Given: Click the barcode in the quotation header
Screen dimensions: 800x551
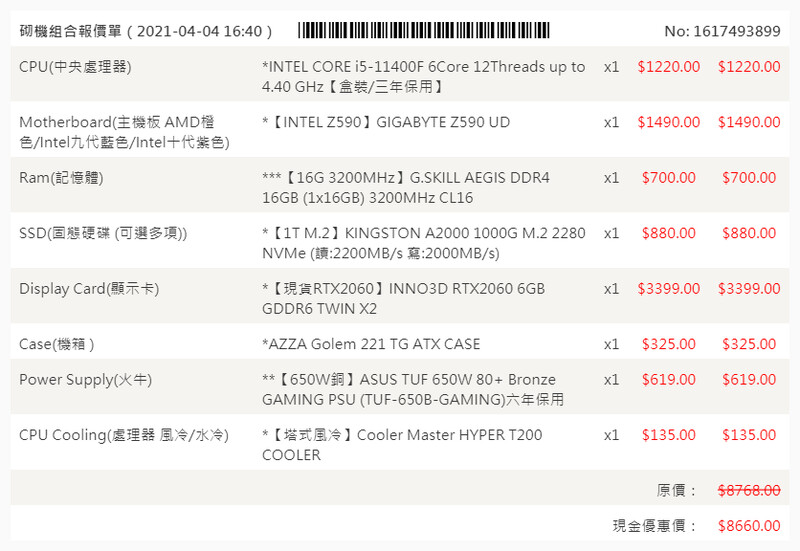Looking at the screenshot, I should tap(424, 30).
